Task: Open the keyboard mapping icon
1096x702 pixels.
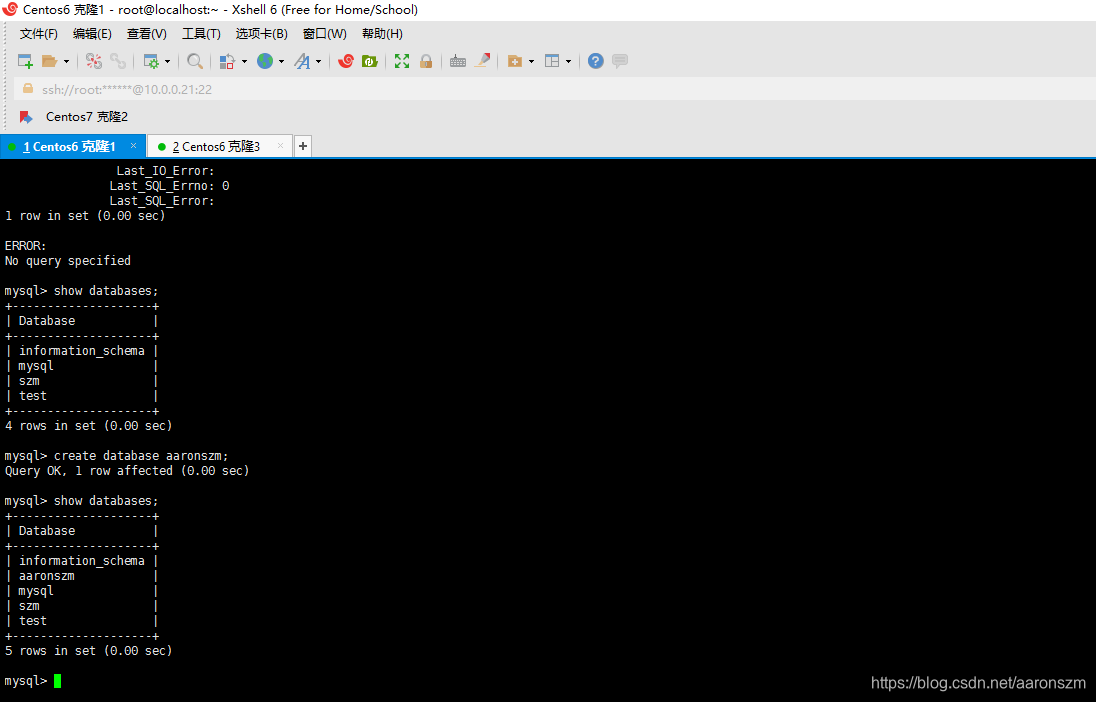Action: click(458, 62)
